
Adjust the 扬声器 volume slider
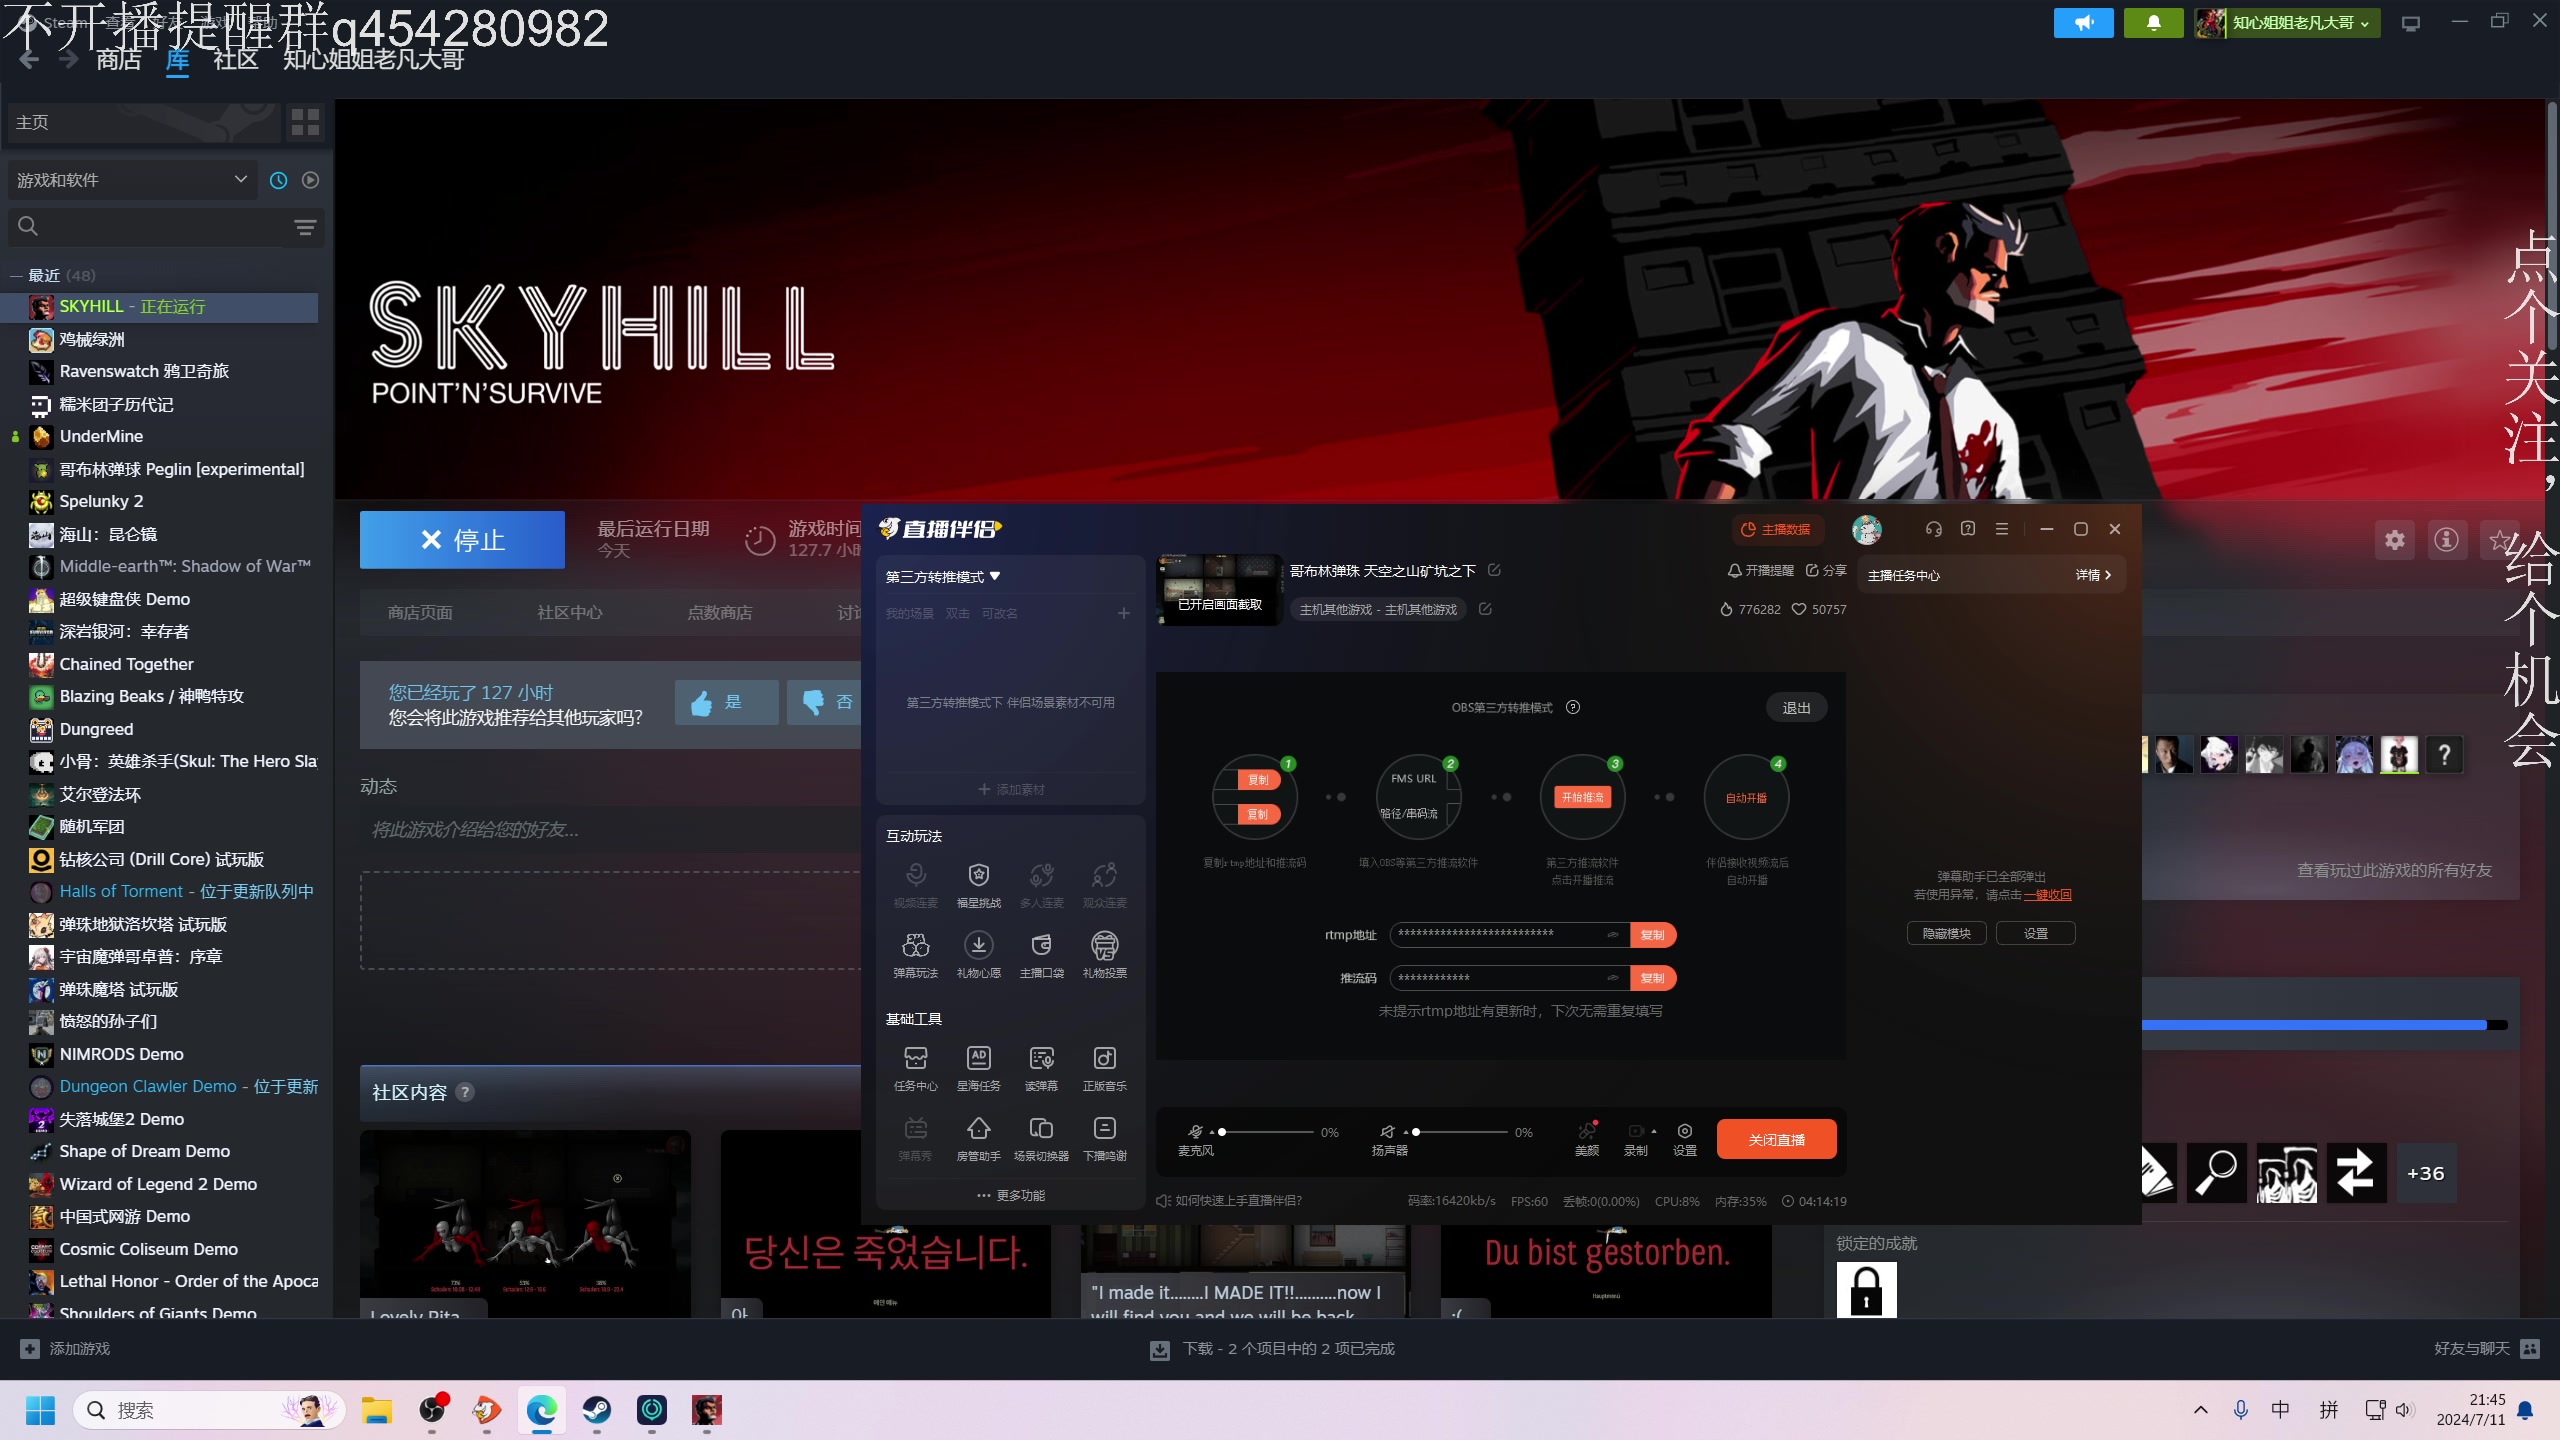(1460, 1132)
